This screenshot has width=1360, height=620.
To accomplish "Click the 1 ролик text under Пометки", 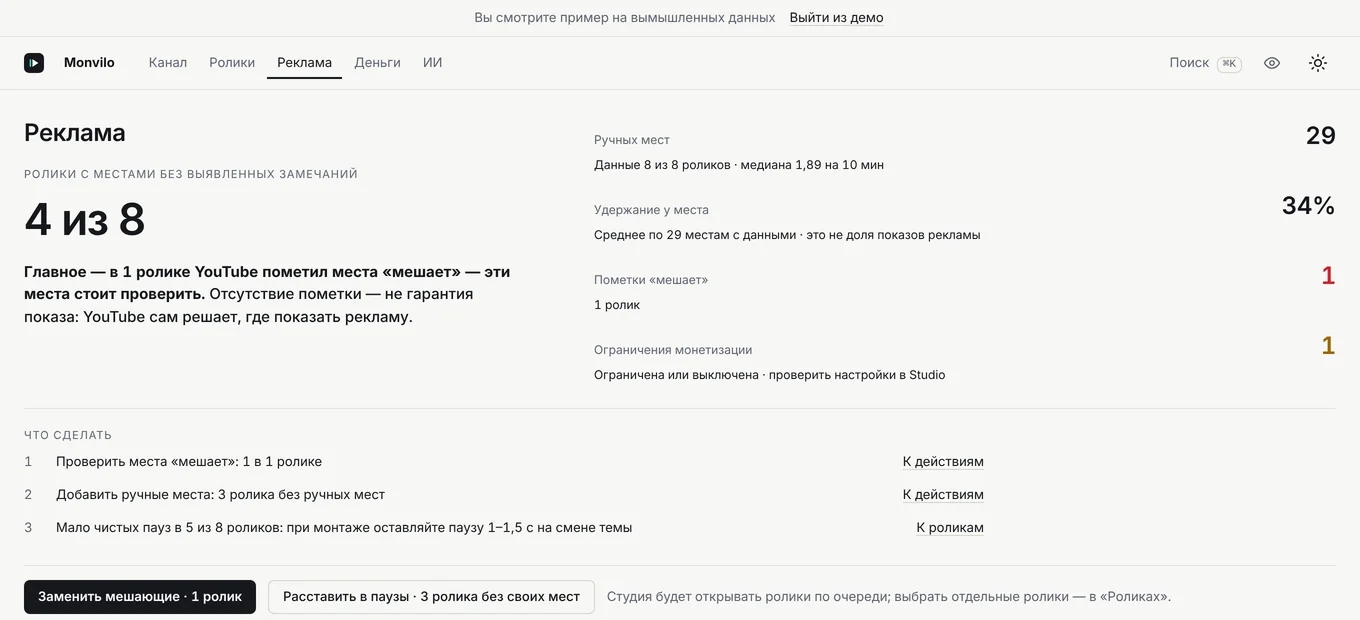I will point(617,305).
